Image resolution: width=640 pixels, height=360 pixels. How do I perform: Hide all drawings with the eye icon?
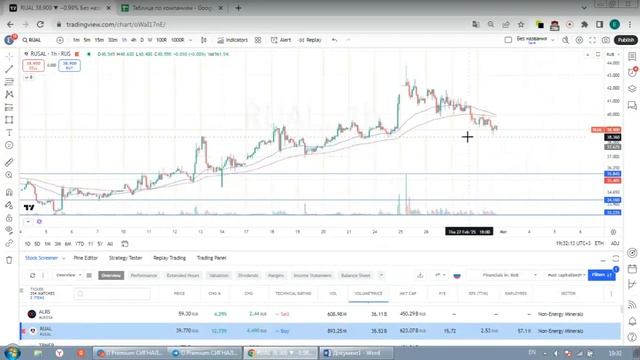click(9, 231)
